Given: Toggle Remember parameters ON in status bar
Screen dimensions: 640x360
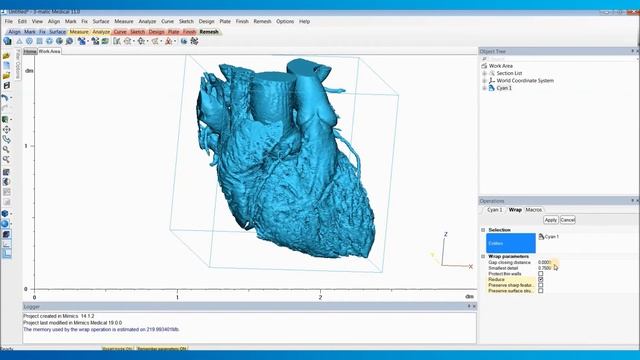Looking at the screenshot, I should [161, 349].
